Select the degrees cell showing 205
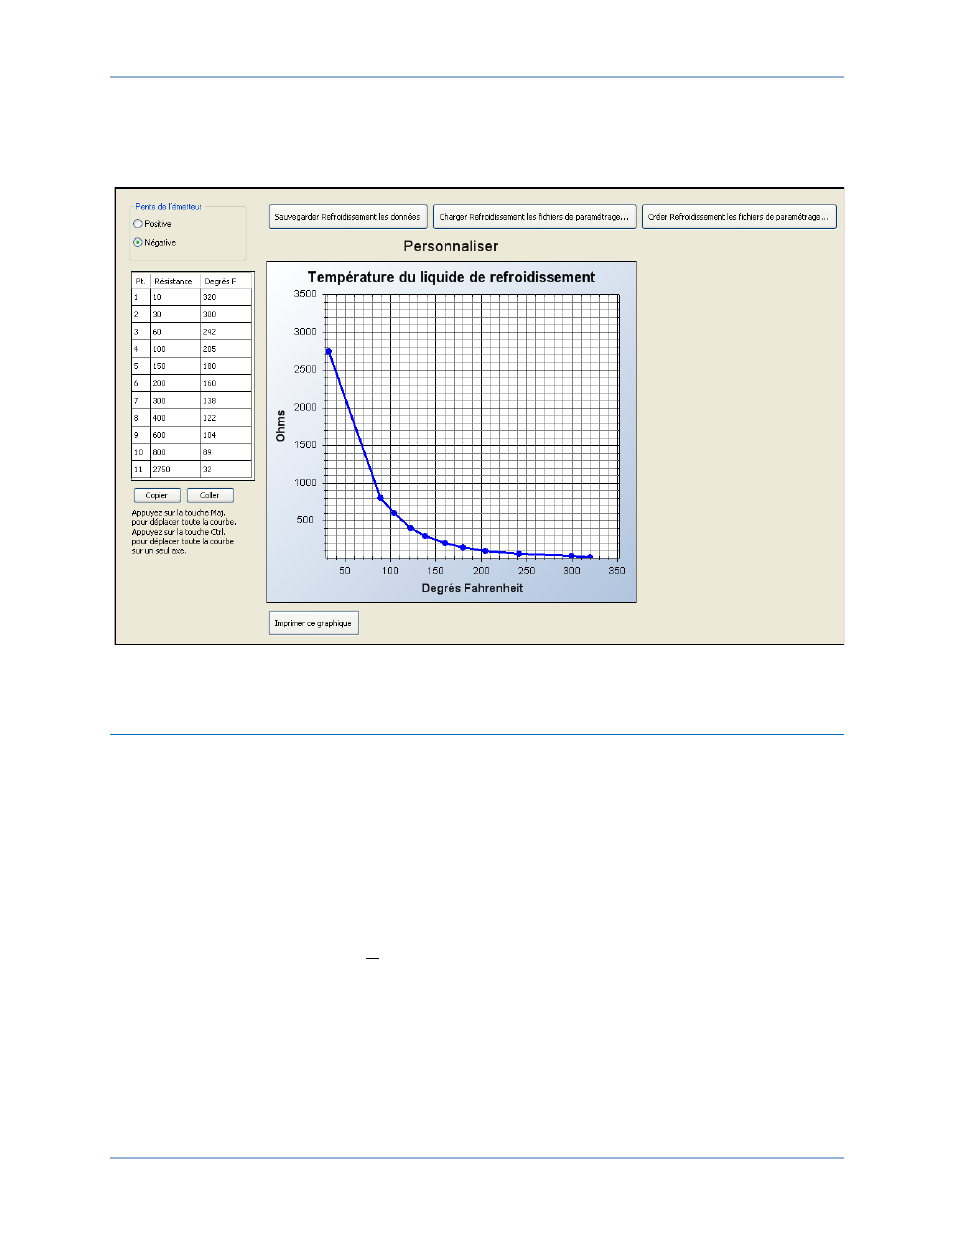Image resolution: width=954 pixels, height=1235 pixels. click(x=226, y=349)
